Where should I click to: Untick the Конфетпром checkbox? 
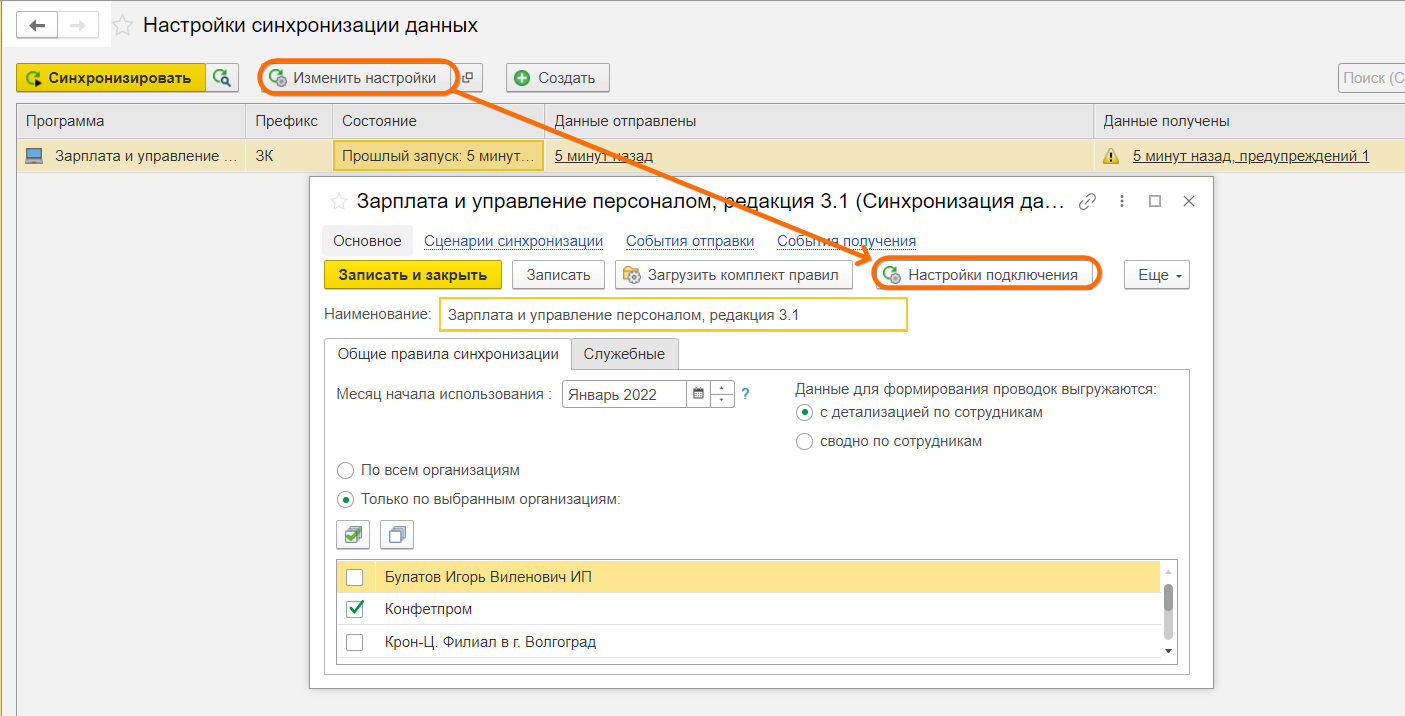tap(354, 609)
